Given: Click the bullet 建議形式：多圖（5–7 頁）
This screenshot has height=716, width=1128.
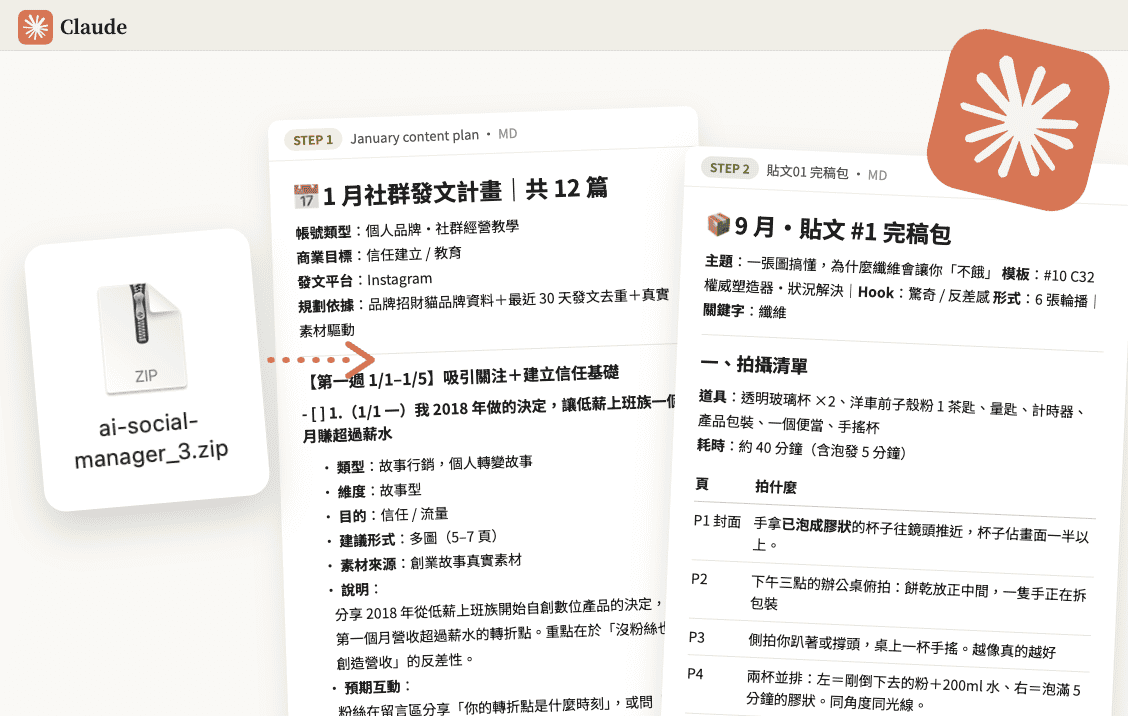Looking at the screenshot, I should pos(418,538).
